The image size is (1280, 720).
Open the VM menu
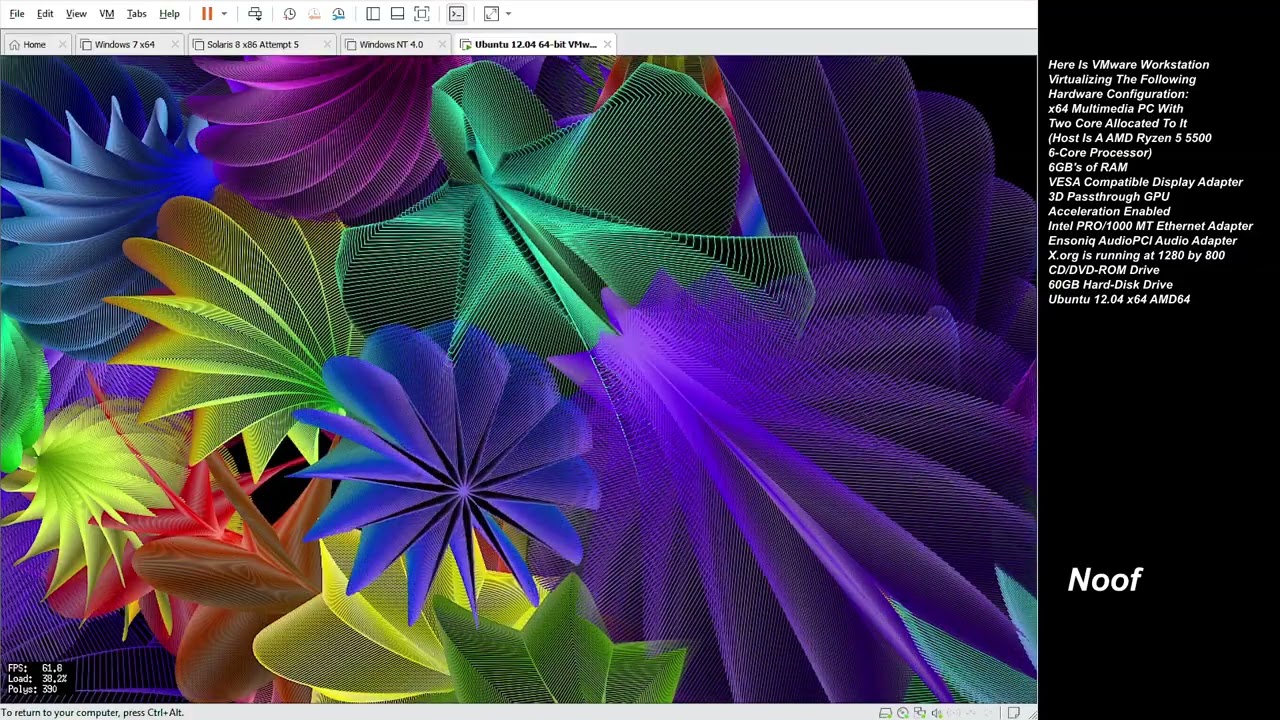point(106,14)
